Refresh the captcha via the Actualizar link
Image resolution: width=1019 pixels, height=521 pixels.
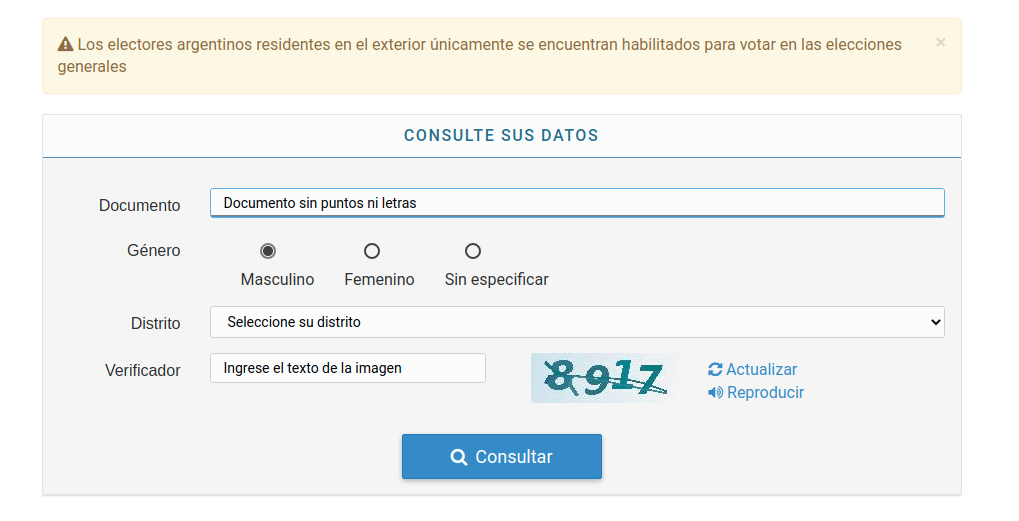tap(761, 370)
